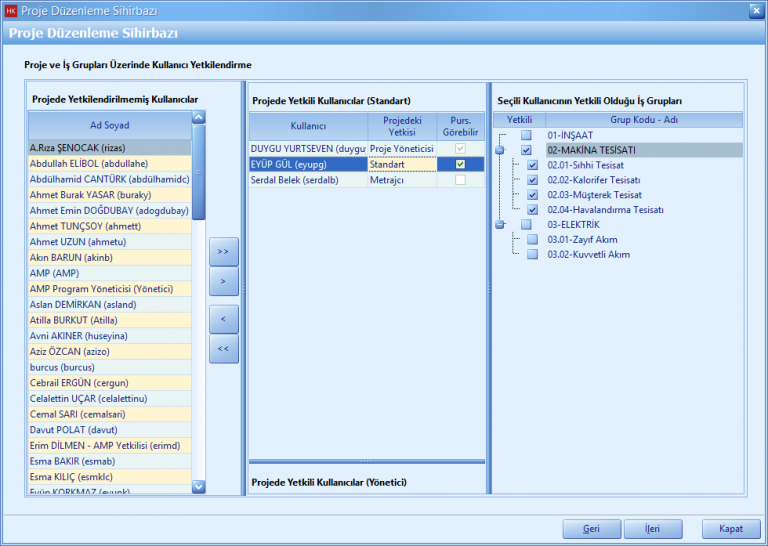Collapse the 03-ELEKTRİK tree node

click(499, 225)
